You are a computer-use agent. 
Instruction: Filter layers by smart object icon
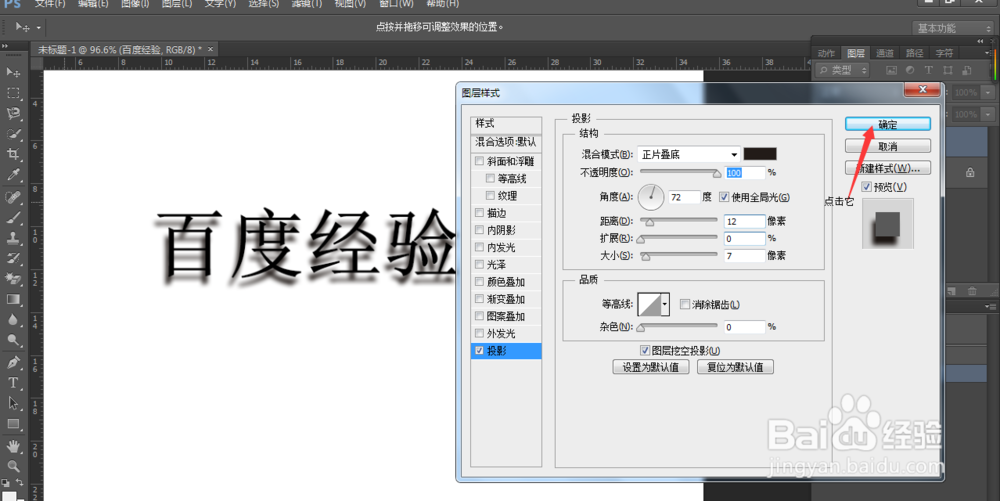(x=967, y=70)
